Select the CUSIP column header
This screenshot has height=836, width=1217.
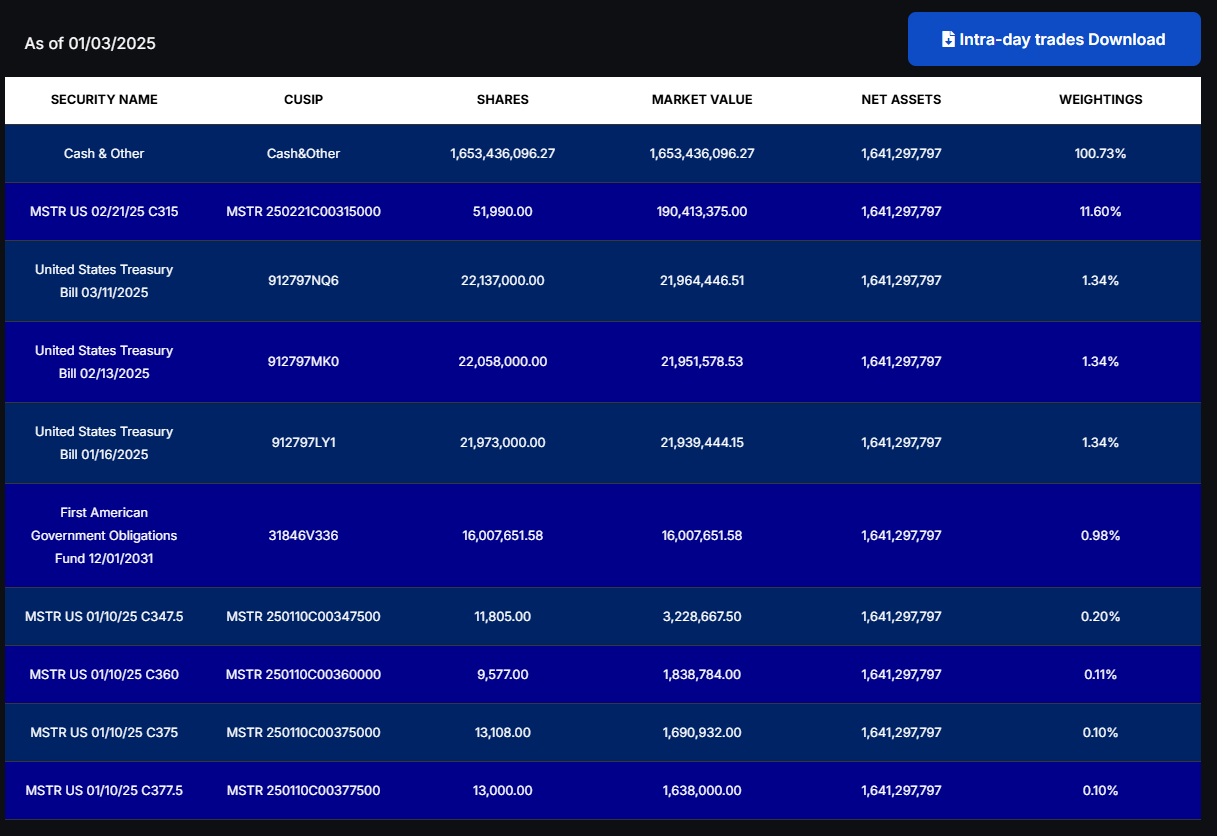303,100
